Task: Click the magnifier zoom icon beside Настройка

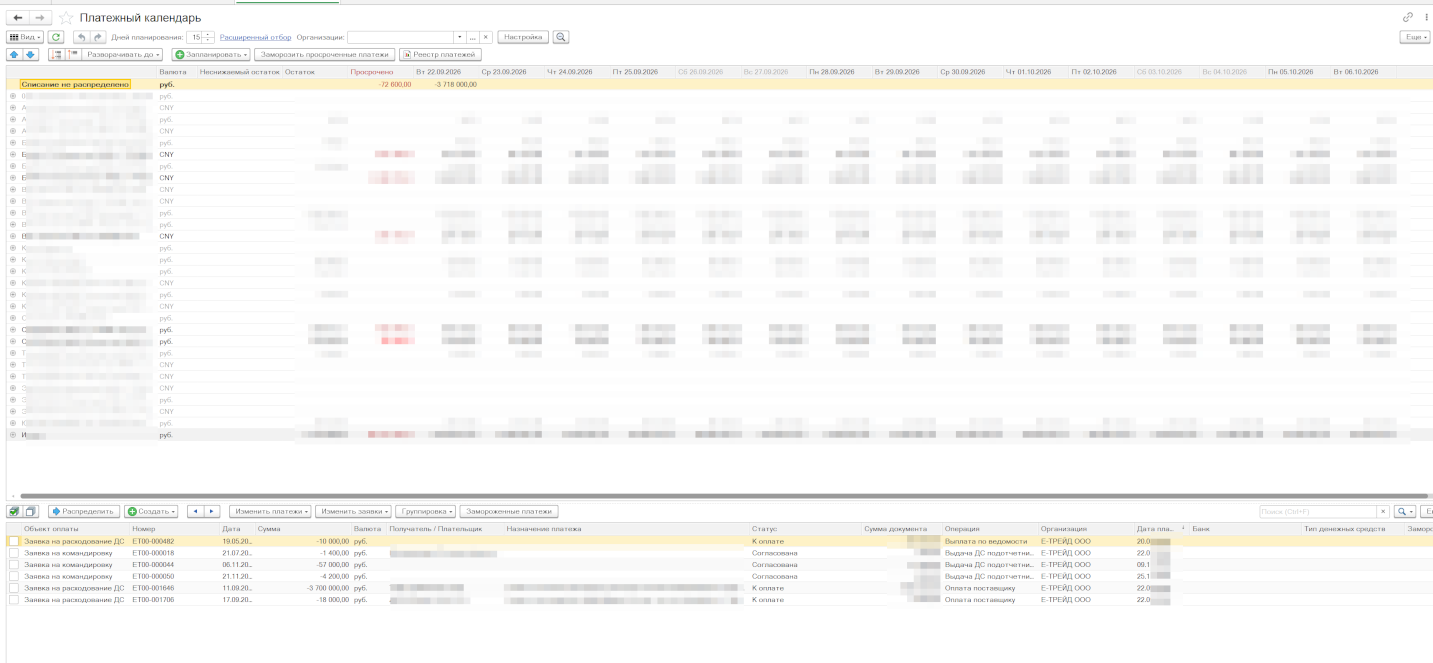Action: (561, 37)
